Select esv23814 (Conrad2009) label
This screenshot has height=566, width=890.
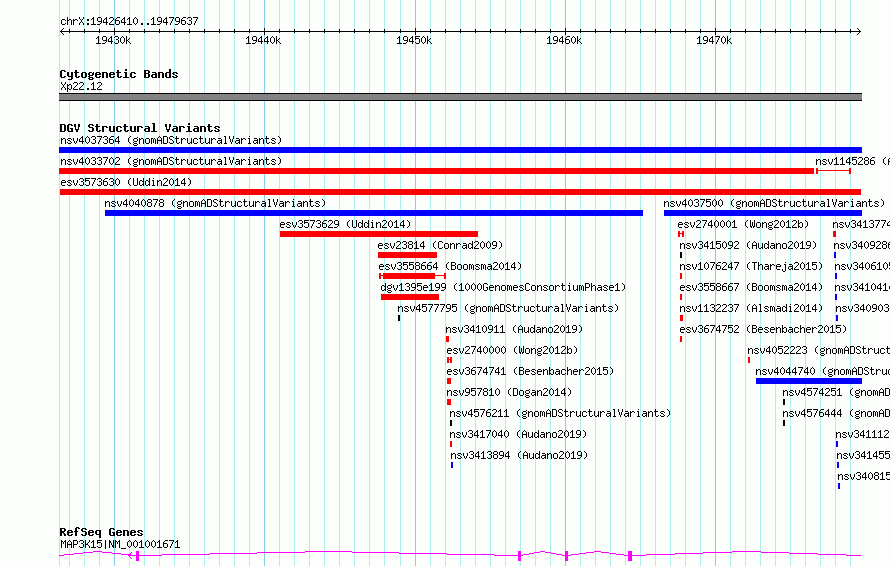[x=440, y=245]
